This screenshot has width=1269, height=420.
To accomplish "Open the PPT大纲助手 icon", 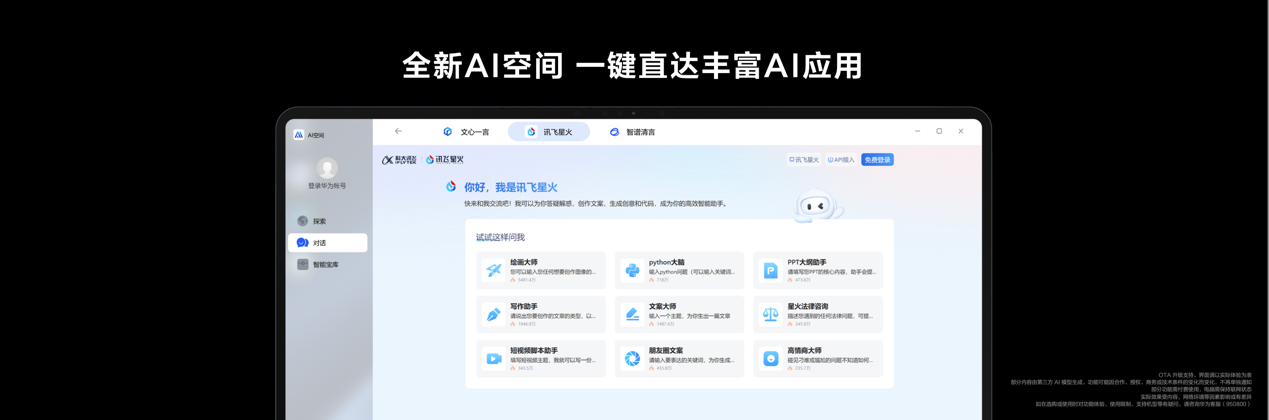I will pyautogui.click(x=770, y=270).
